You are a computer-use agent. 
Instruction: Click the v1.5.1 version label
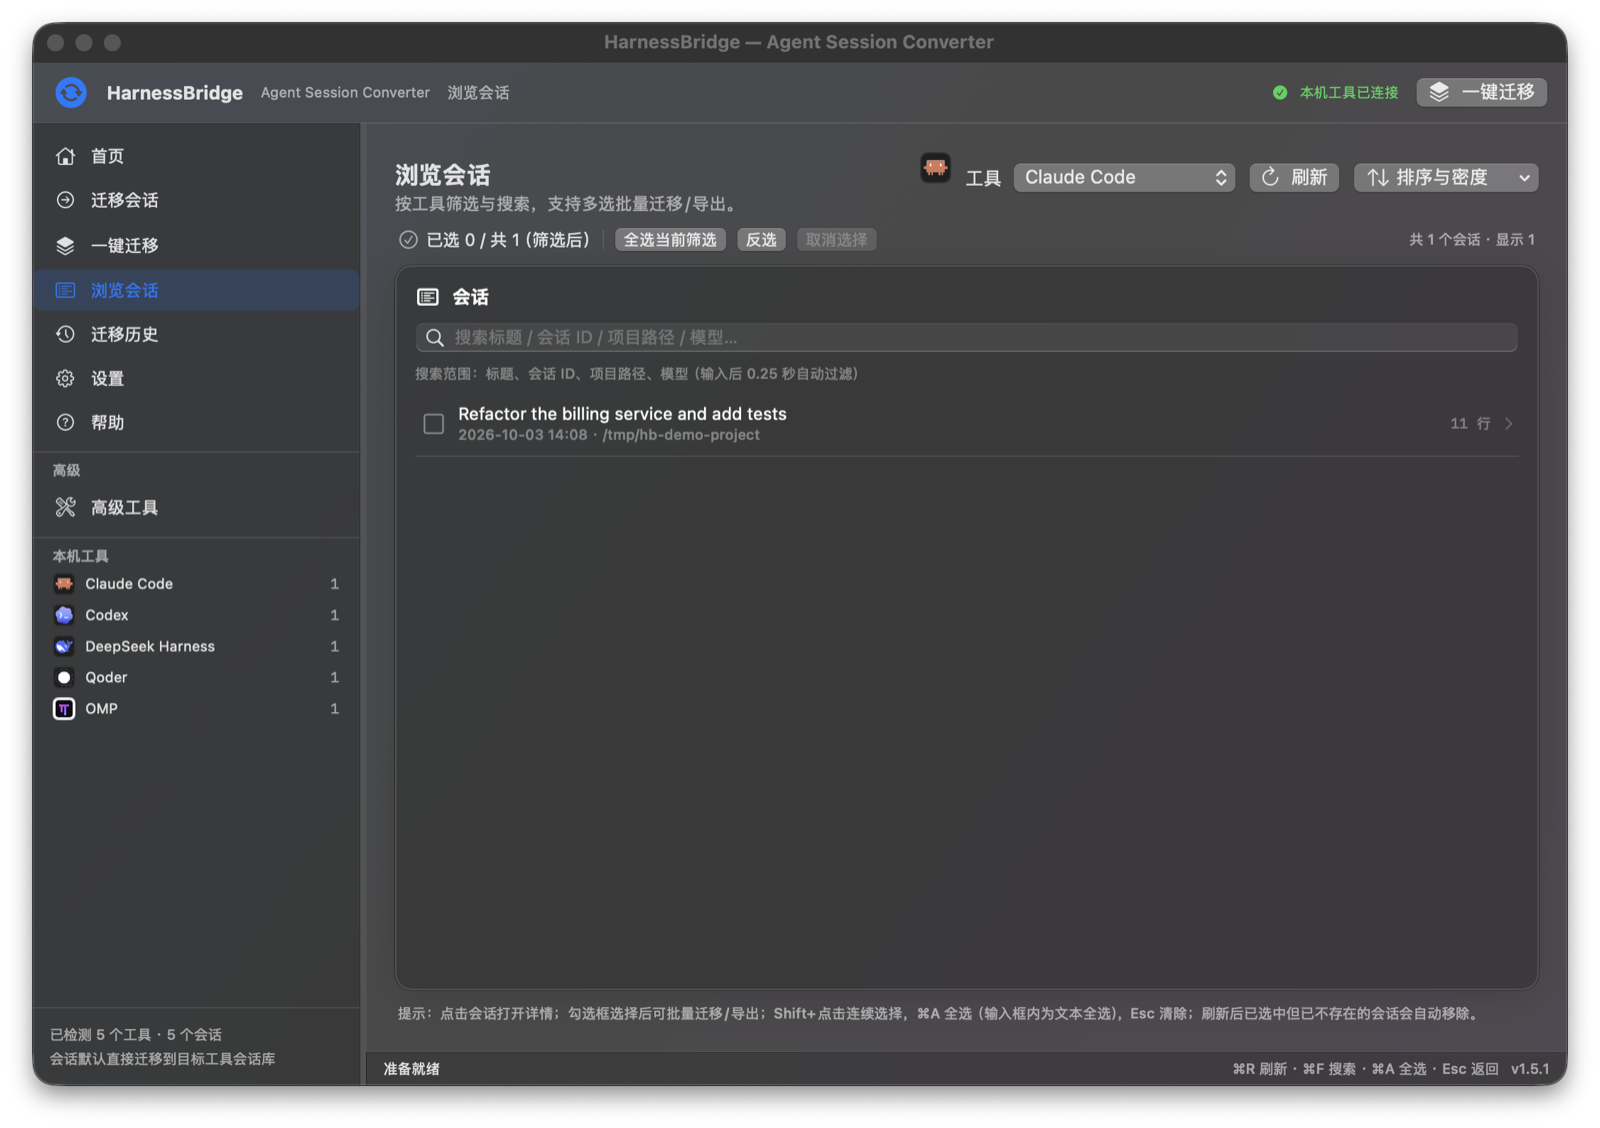[1530, 1069]
